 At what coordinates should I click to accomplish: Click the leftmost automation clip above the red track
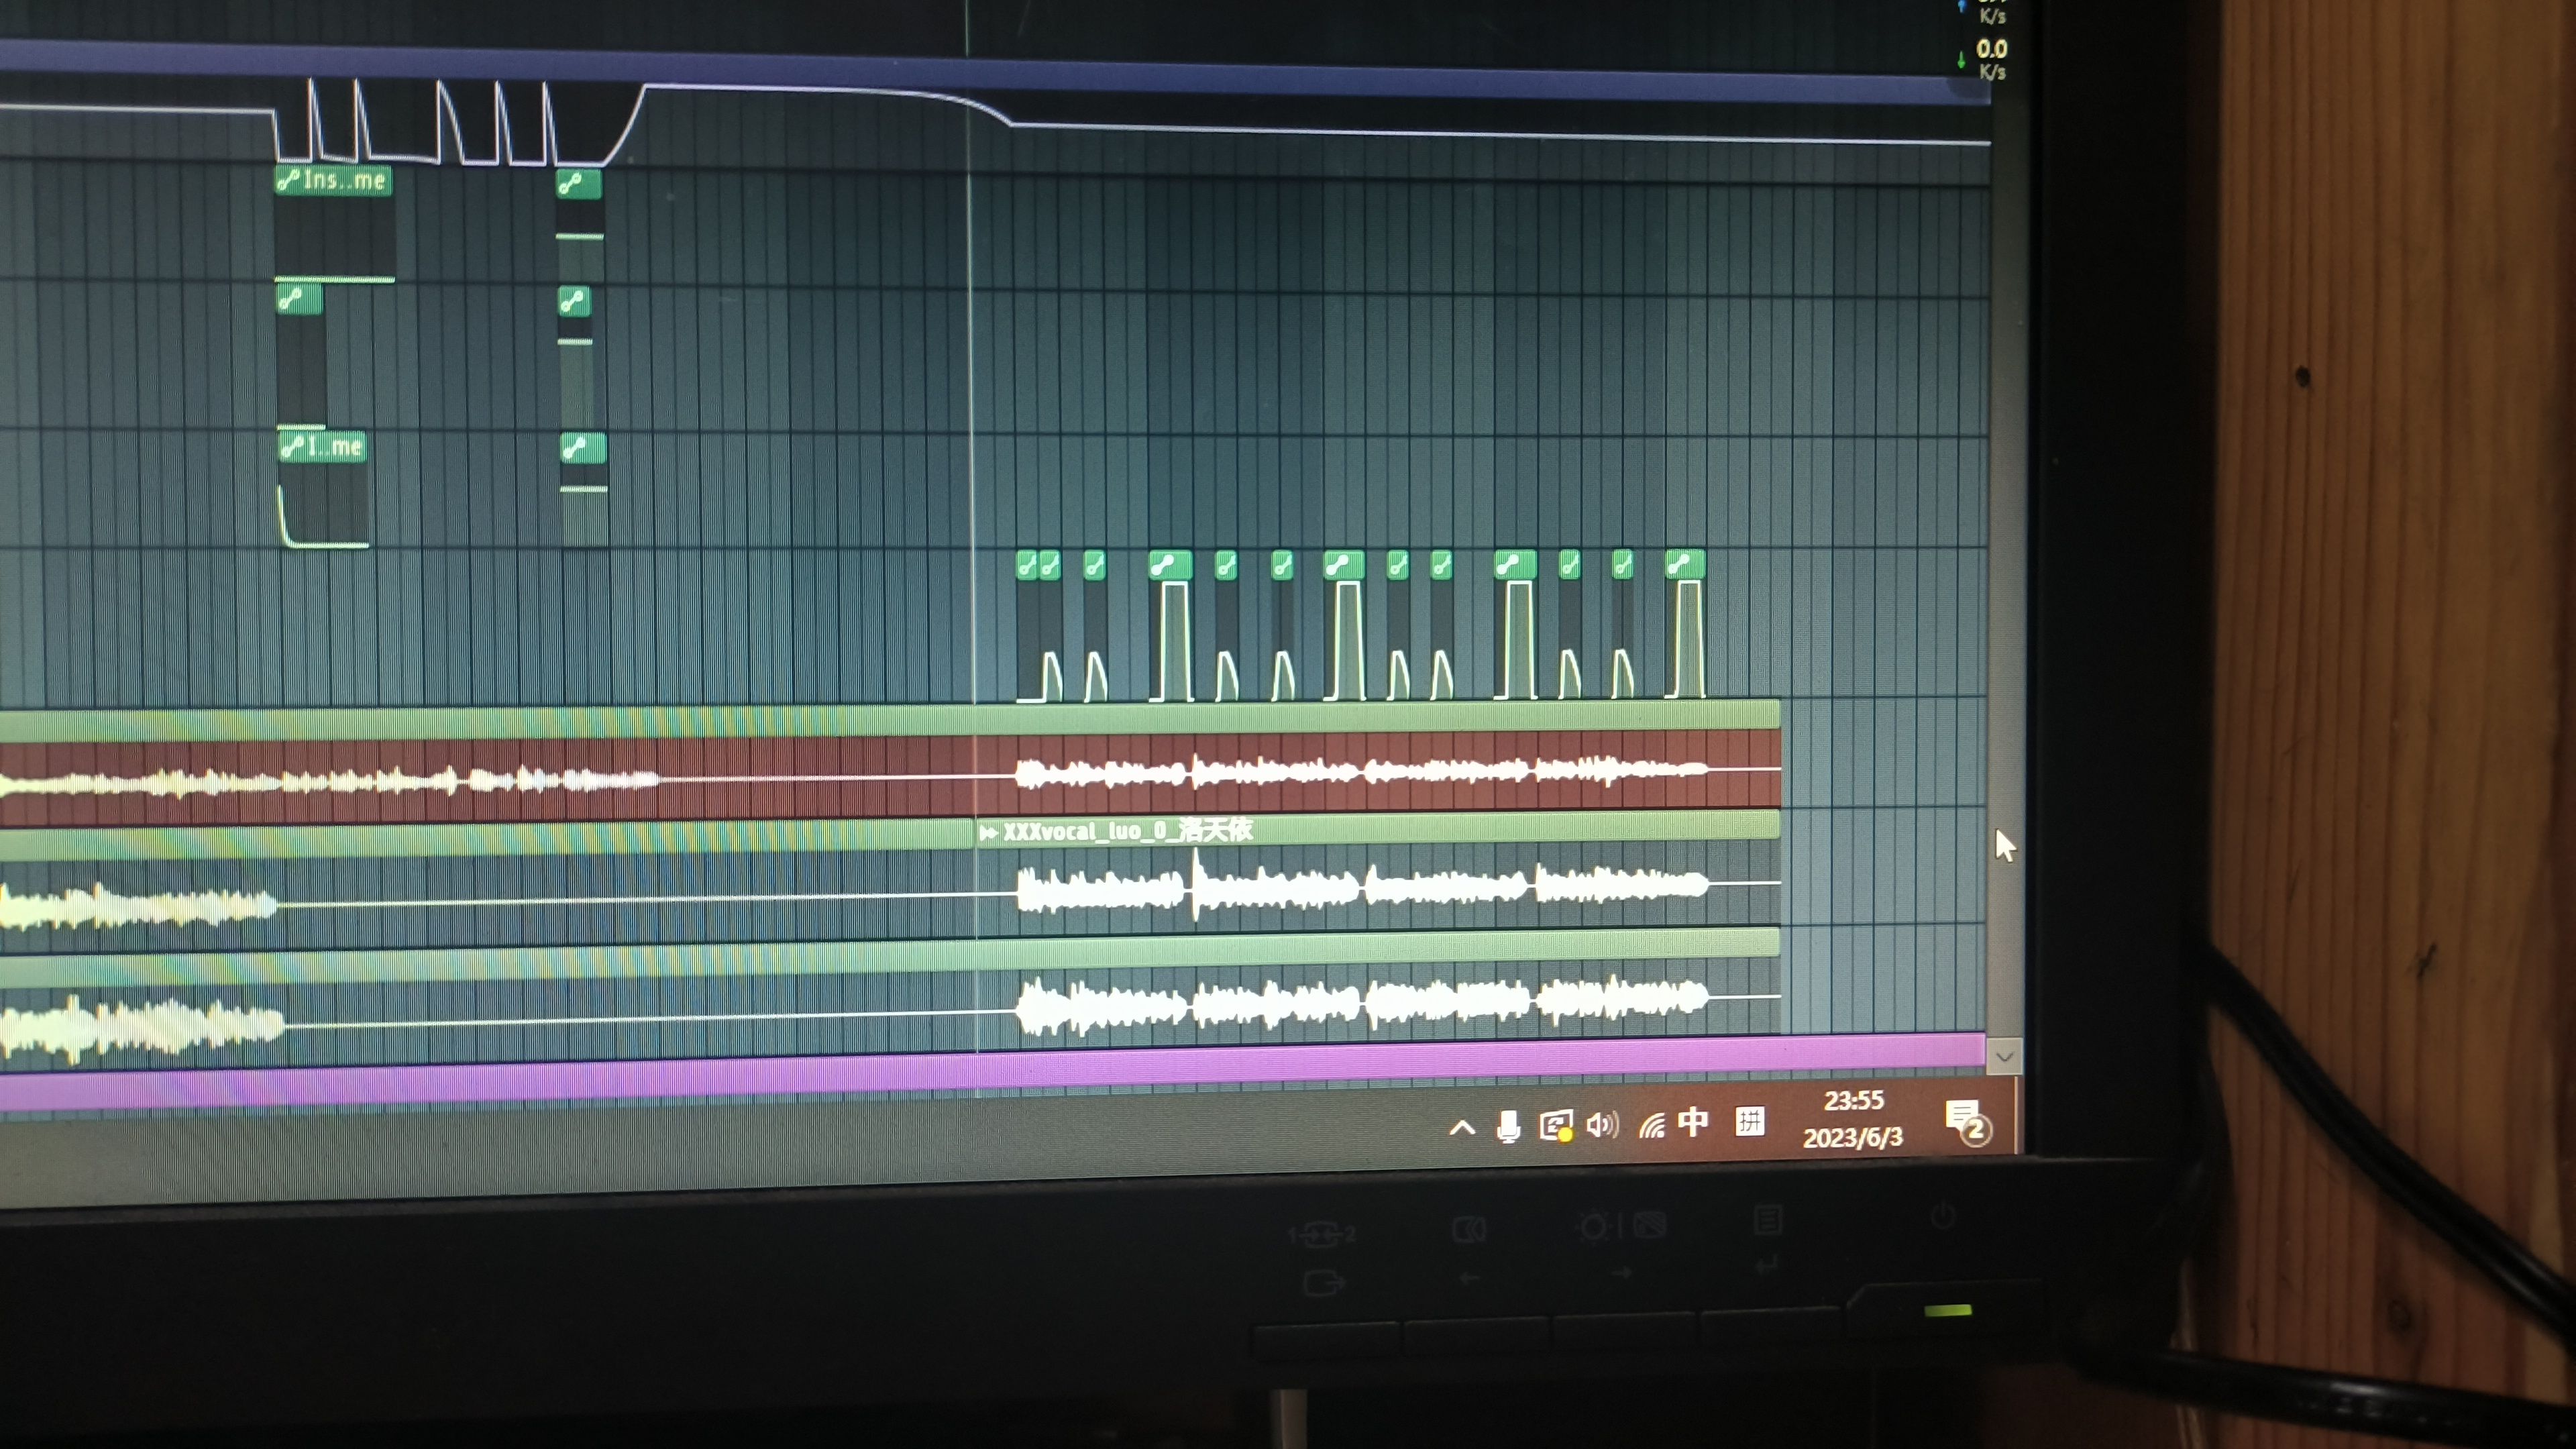[1026, 566]
